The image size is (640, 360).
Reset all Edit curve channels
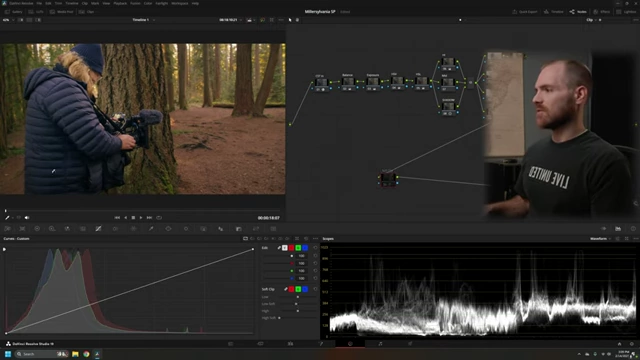click(x=315, y=248)
